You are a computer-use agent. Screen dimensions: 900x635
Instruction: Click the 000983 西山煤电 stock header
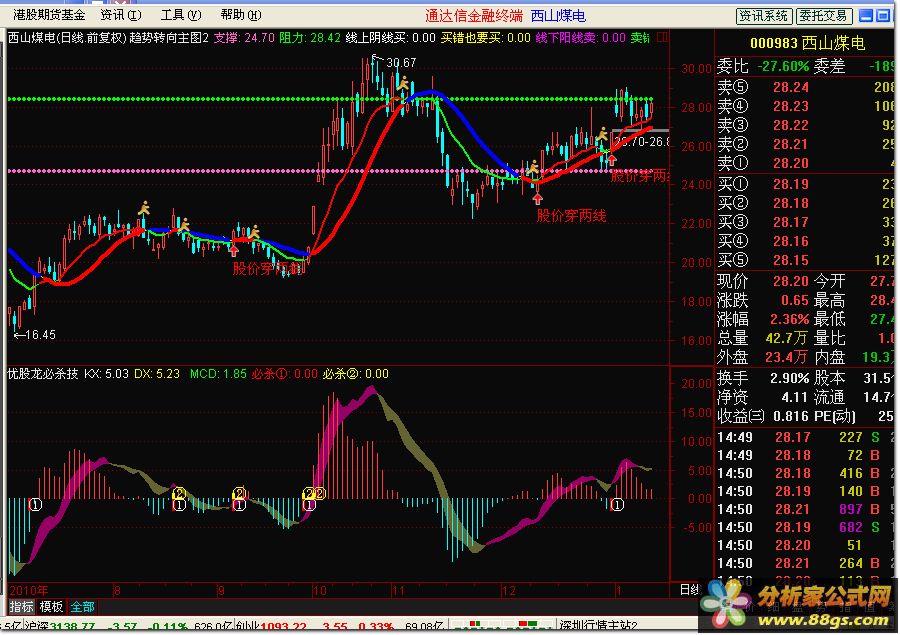point(807,43)
